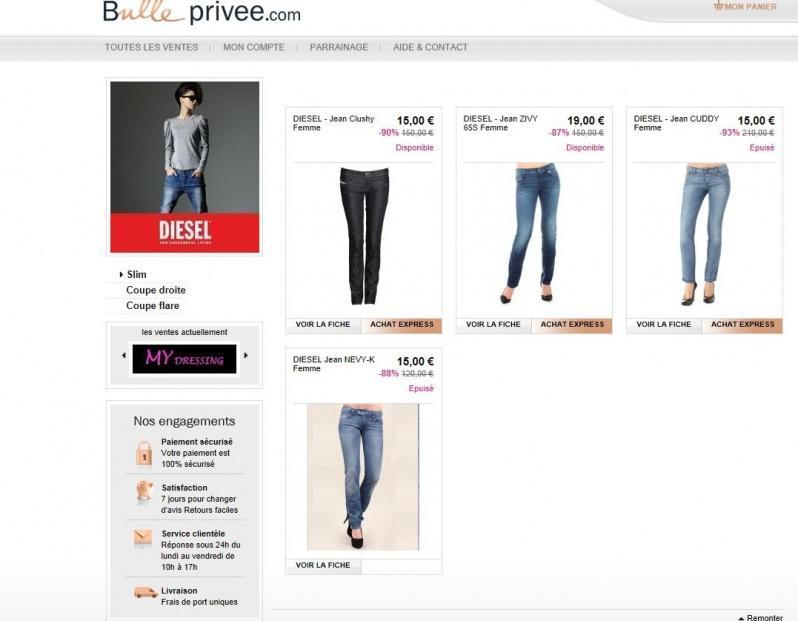This screenshot has width=798, height=621.
Task: Click the customer service envelope icon
Action: point(143,538)
